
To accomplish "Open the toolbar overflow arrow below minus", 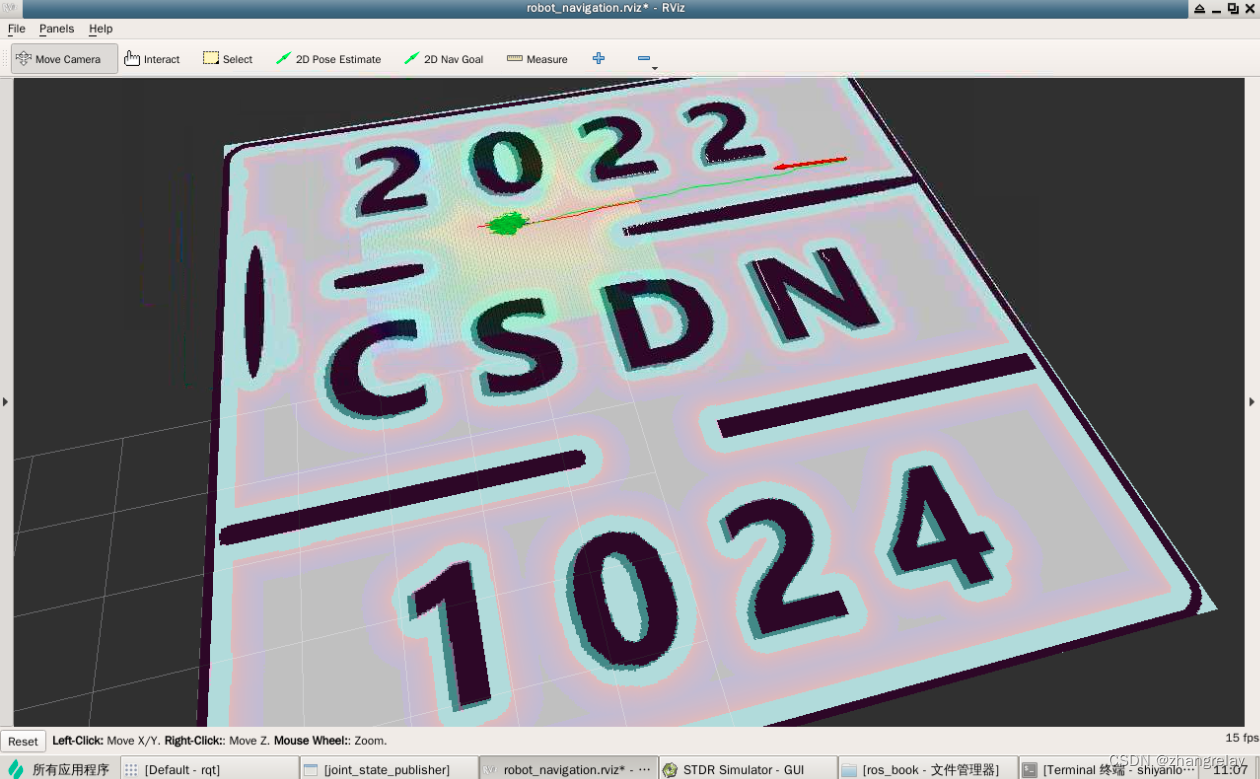I will (654, 69).
